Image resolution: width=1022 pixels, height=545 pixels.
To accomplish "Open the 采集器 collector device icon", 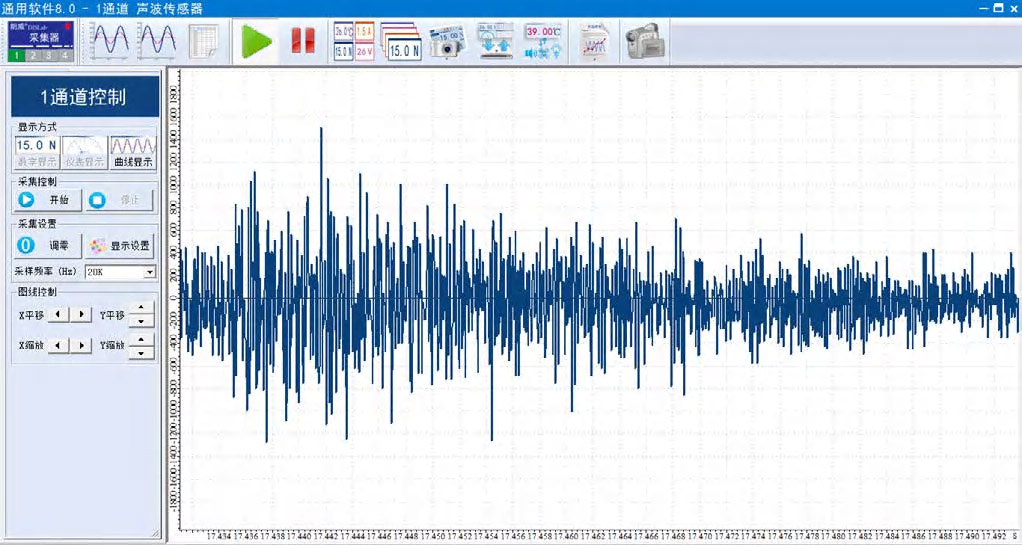I will click(x=43, y=41).
